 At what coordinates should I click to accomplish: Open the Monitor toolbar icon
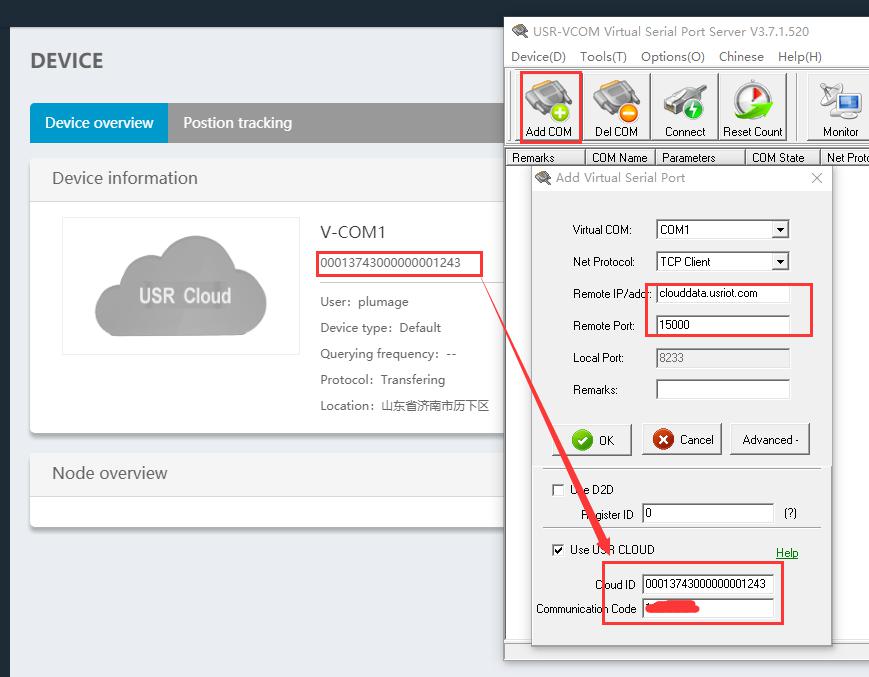840,109
